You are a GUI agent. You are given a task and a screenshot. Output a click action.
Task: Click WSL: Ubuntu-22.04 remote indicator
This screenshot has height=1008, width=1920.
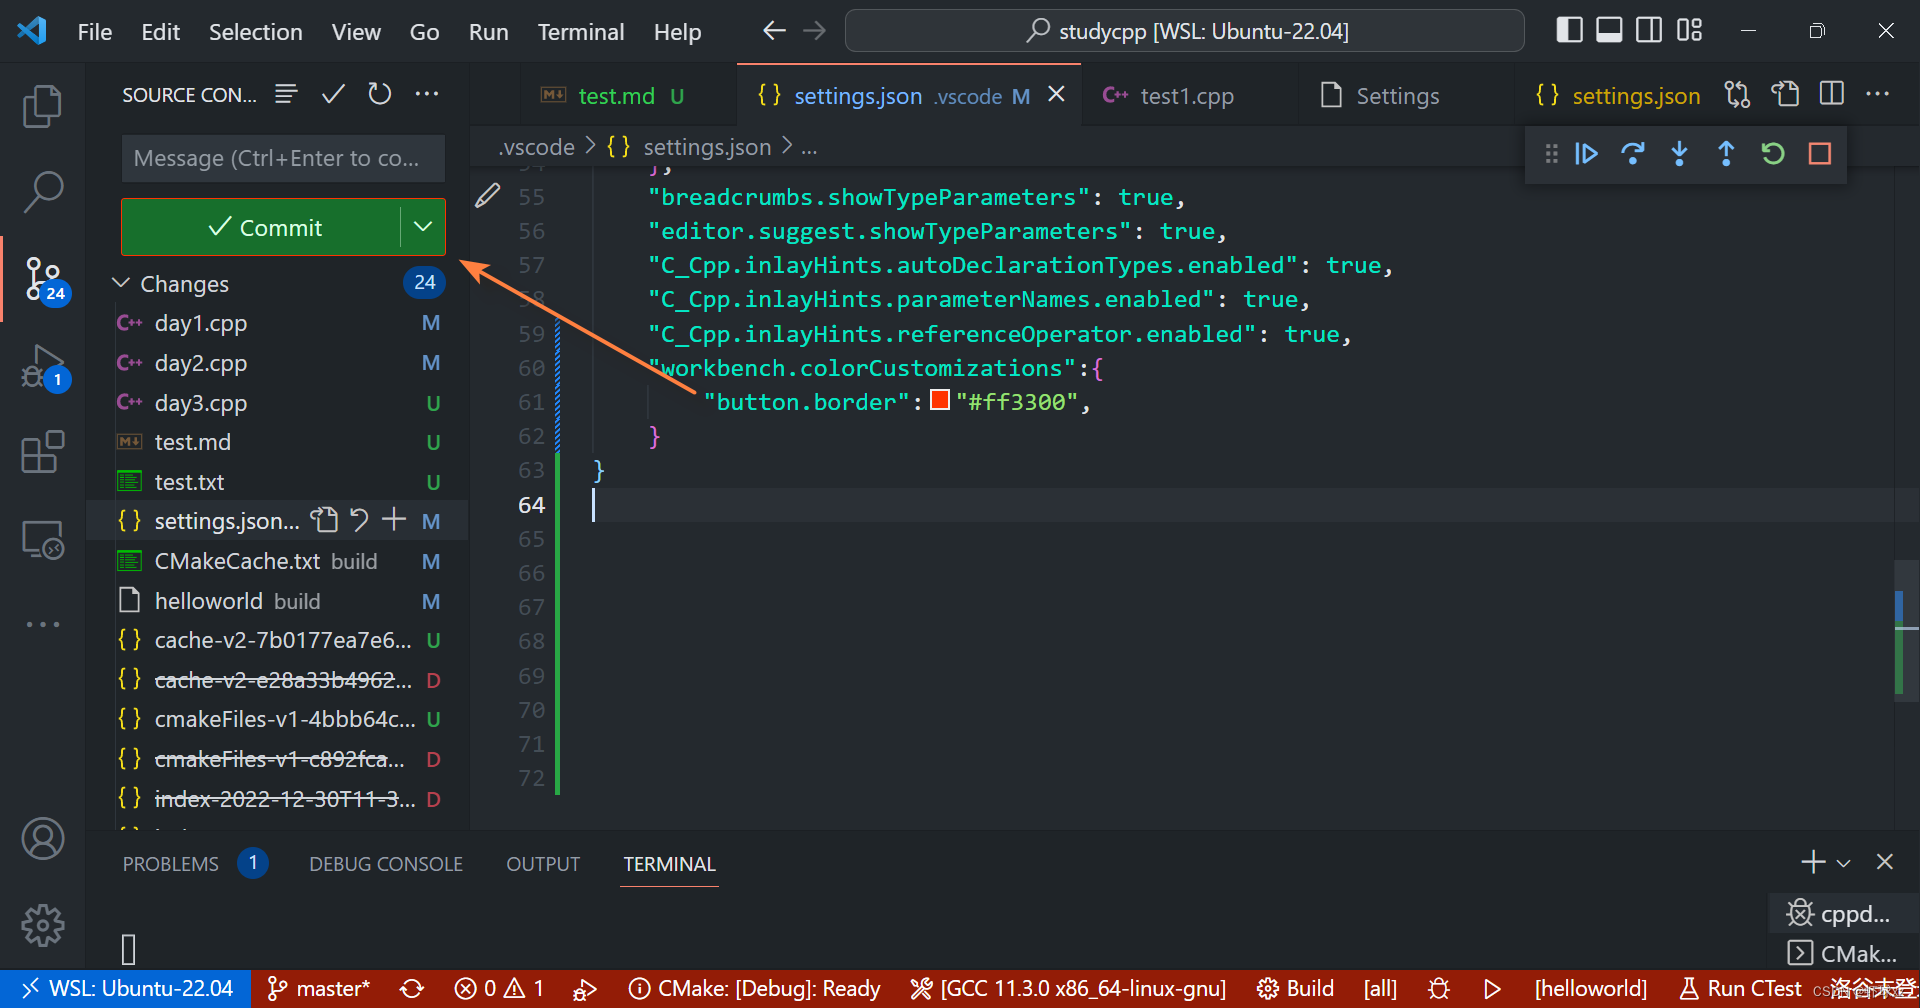[x=126, y=989]
